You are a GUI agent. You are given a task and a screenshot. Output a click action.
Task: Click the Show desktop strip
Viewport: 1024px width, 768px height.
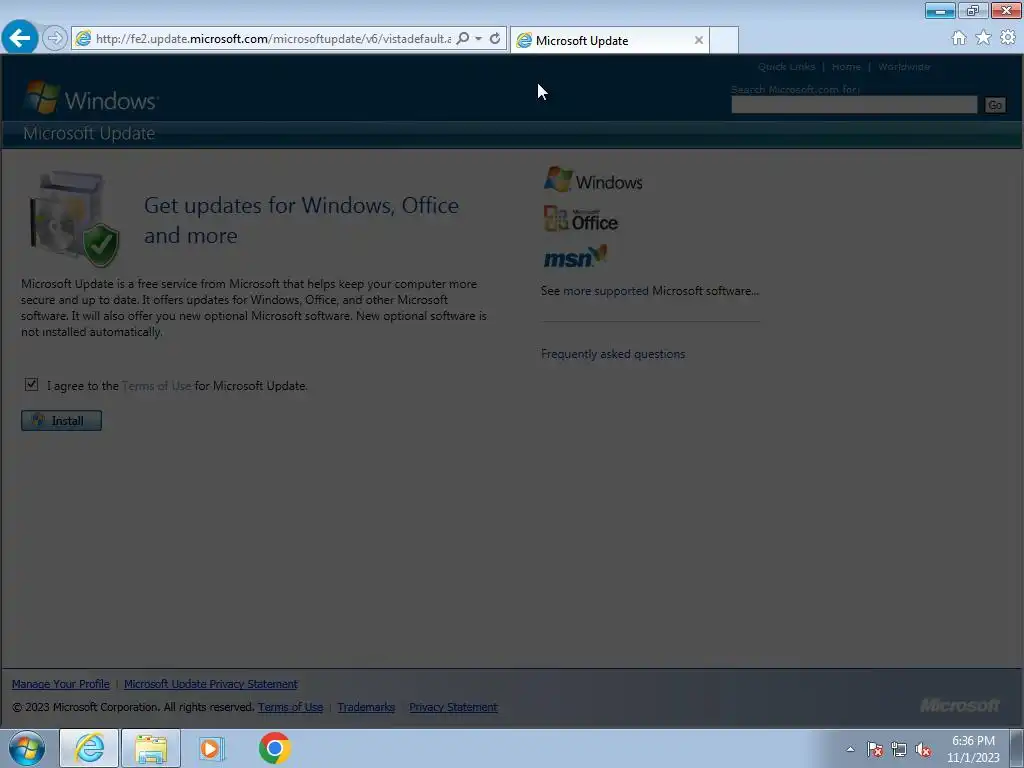point(1016,748)
